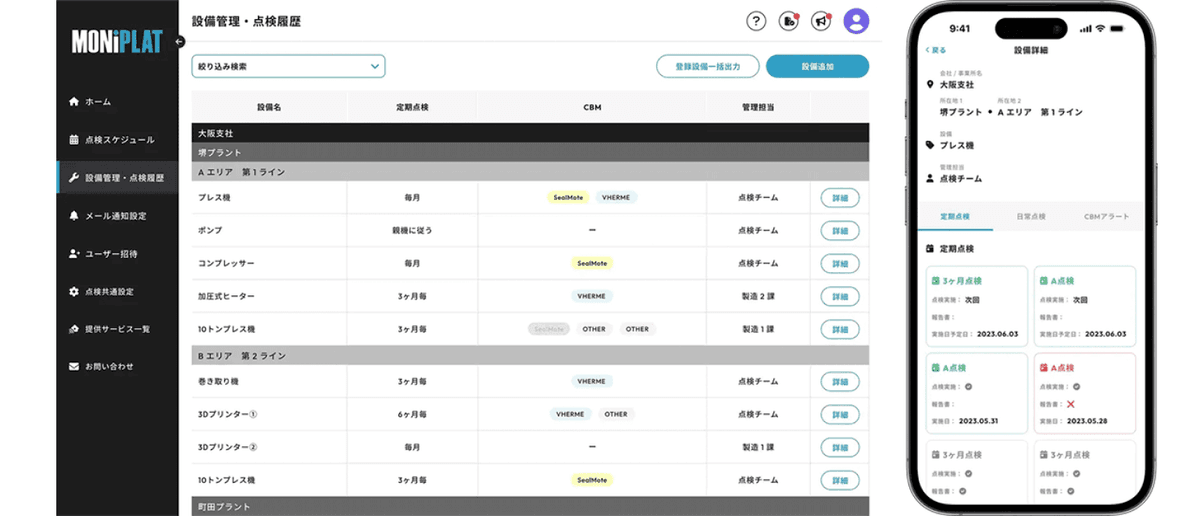Open 点検共通設定 gear icon in sidebar
The width and height of the screenshot is (1200, 516).
pyautogui.click(x=74, y=292)
